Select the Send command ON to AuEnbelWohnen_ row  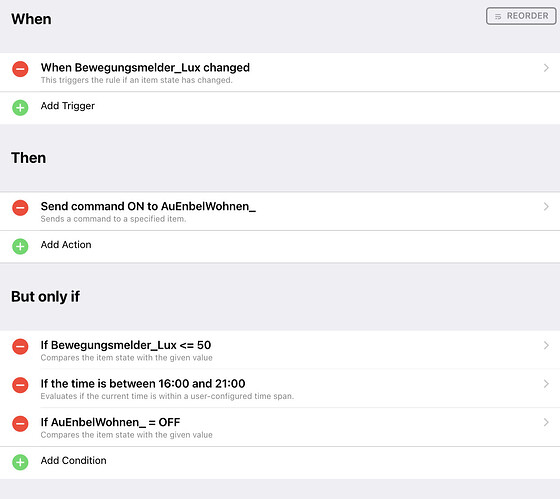(280, 211)
